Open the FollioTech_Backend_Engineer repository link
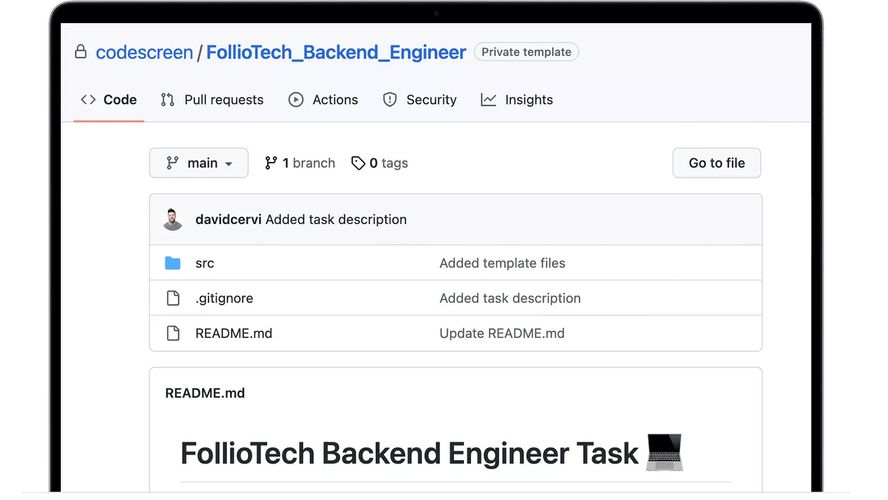Viewport: 888px width, 500px height. 336,52
